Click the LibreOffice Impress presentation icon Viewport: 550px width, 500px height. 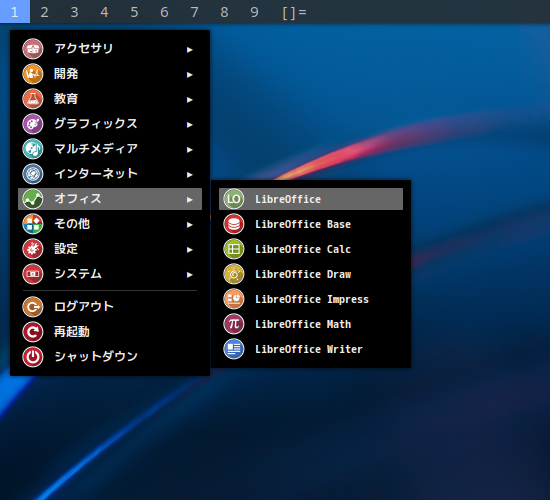pos(234,299)
